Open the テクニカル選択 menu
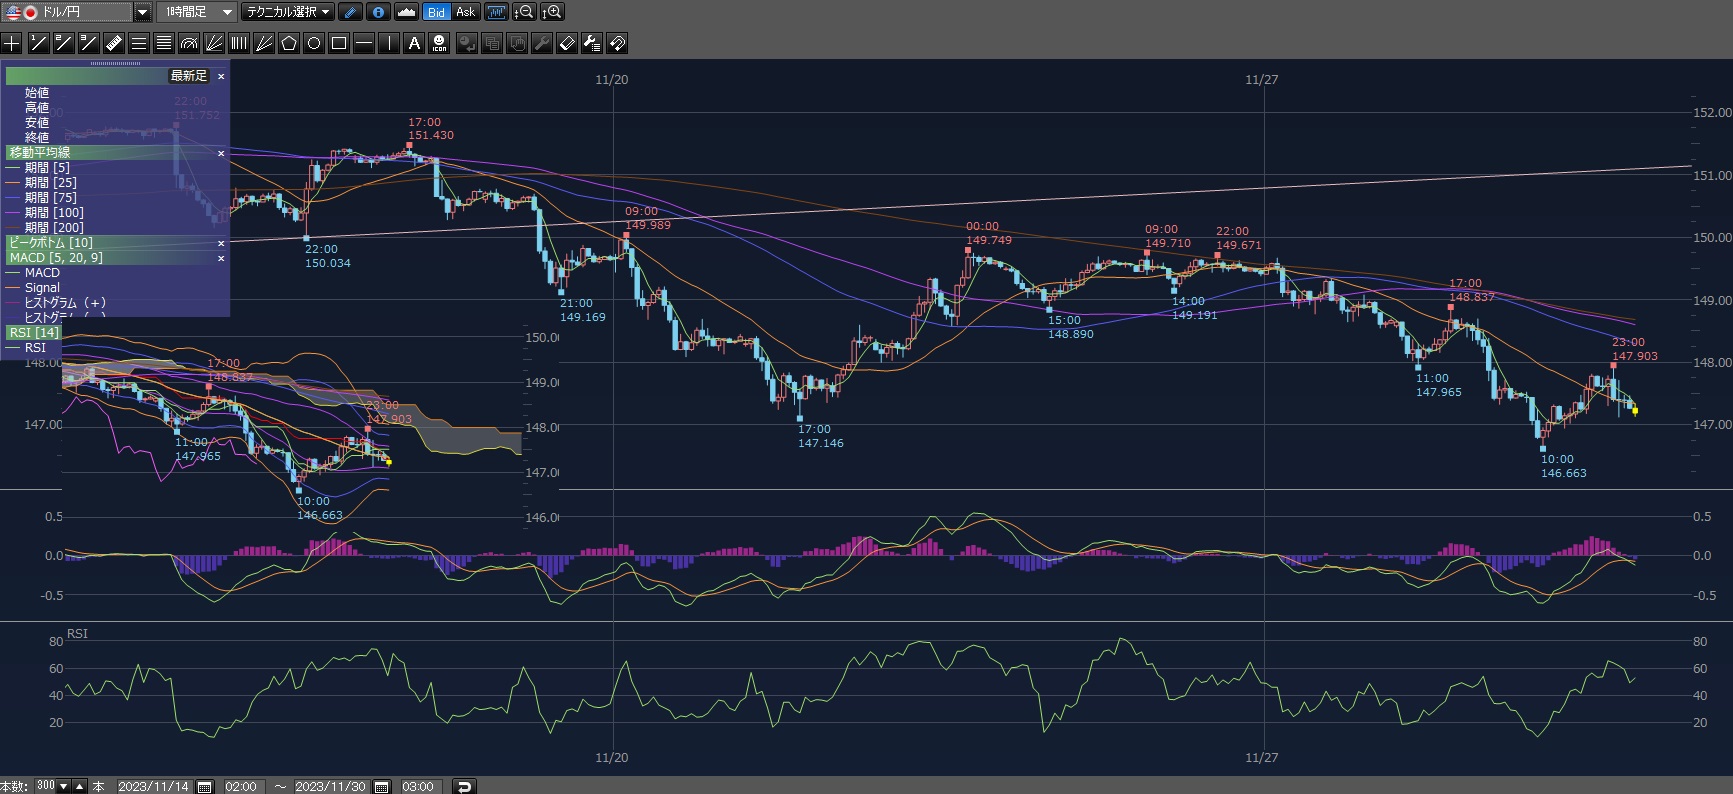The image size is (1733, 794). point(289,12)
